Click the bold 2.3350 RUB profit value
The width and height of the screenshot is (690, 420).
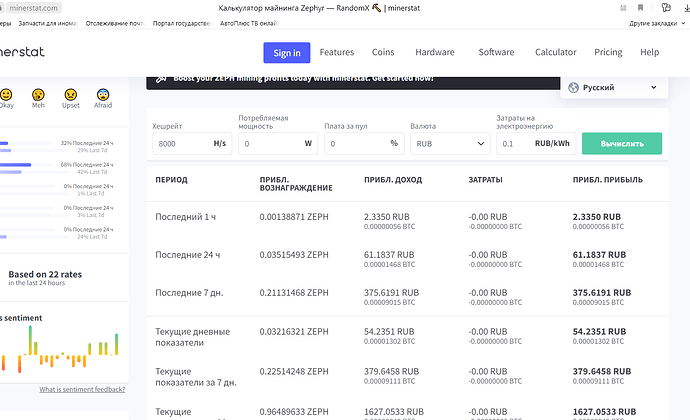[597, 217]
